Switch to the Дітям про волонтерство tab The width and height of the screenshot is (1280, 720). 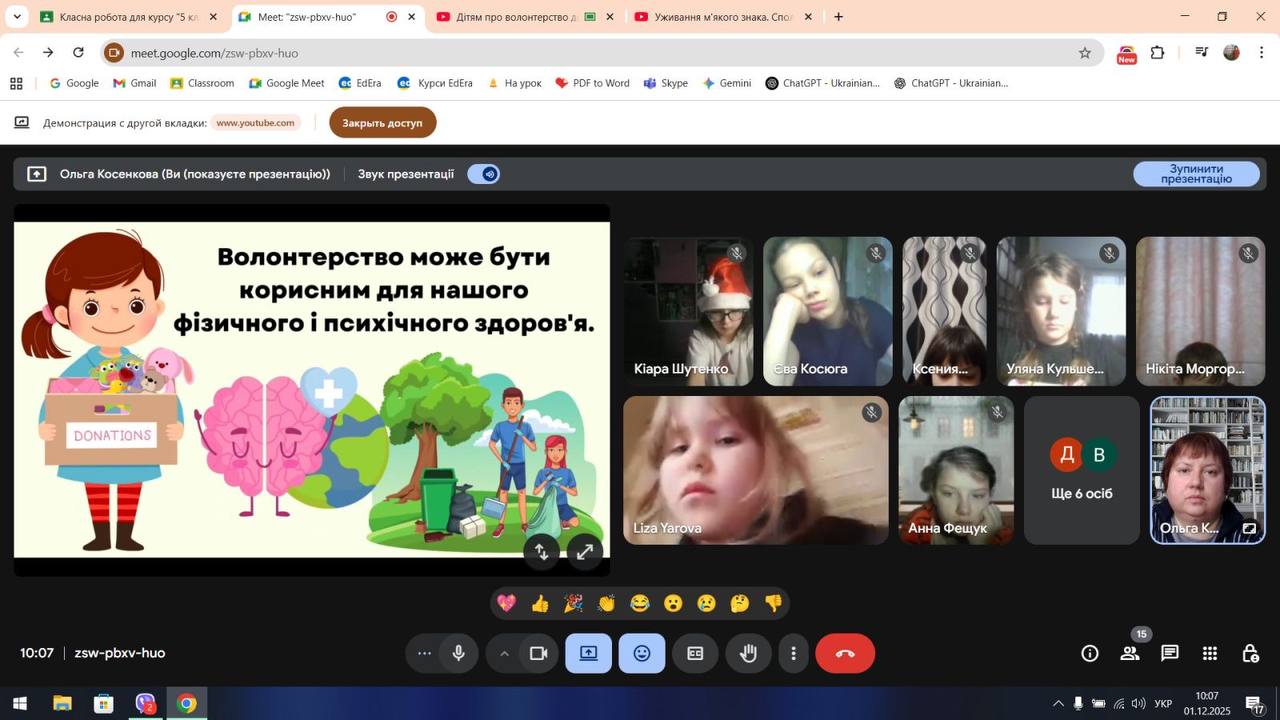coord(515,17)
